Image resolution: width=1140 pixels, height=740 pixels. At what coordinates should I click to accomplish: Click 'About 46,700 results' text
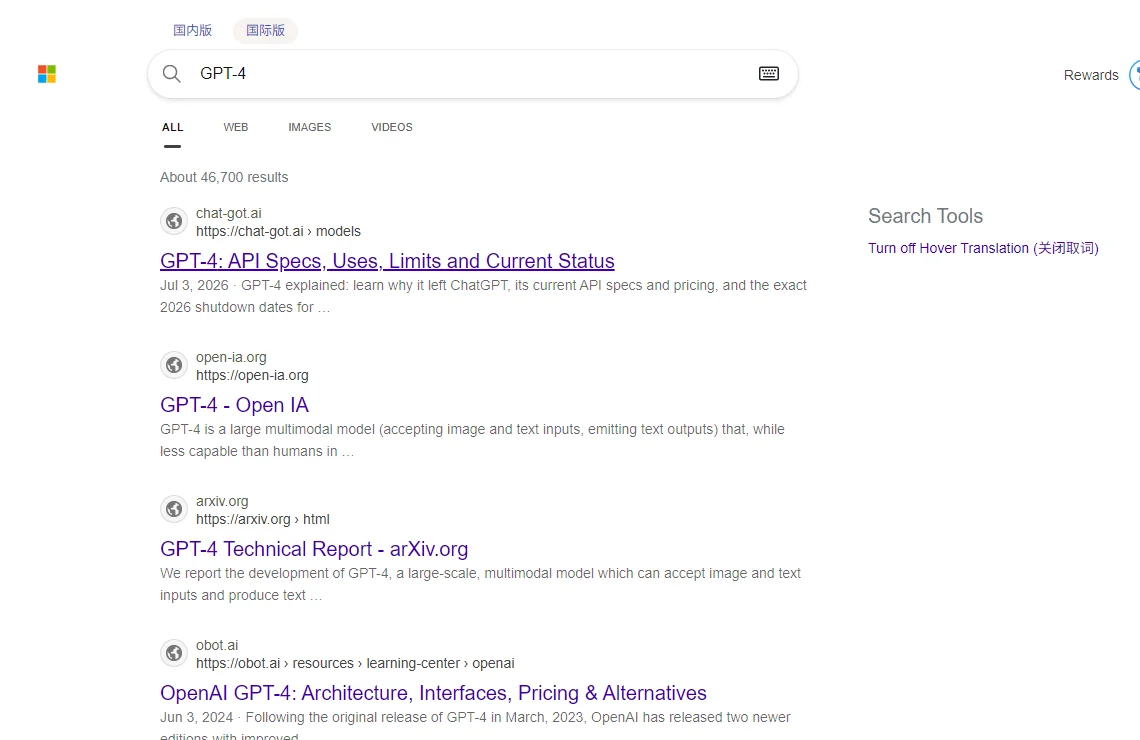tap(224, 177)
